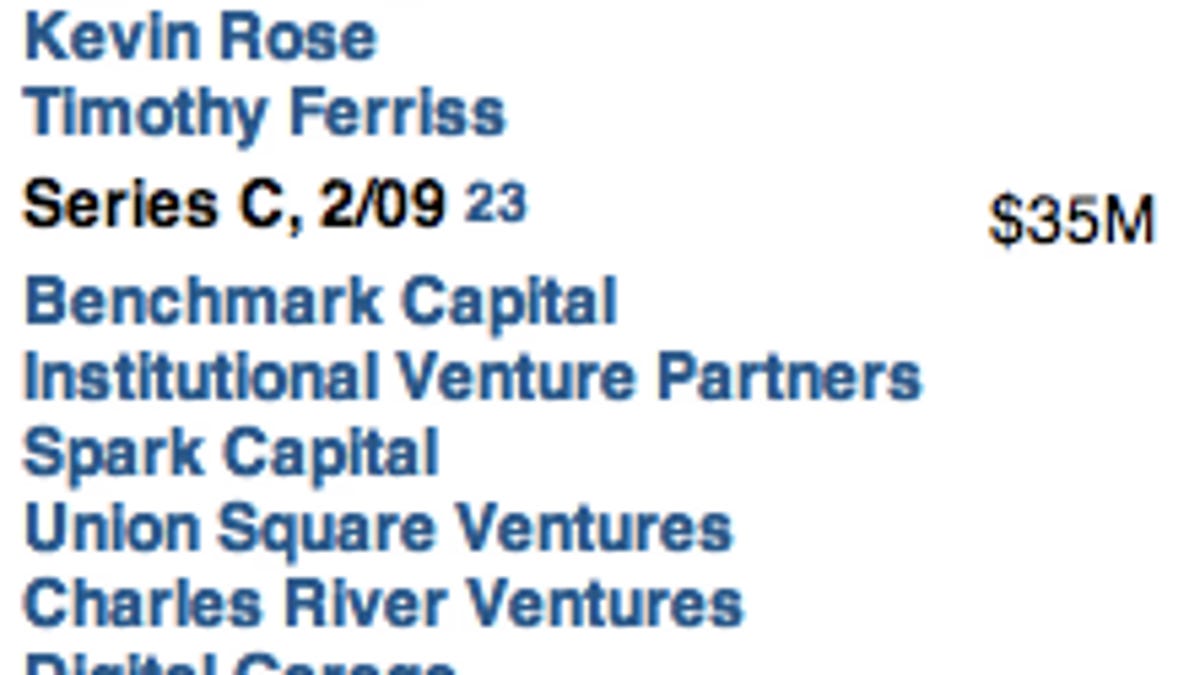Screen dimensions: 1200x675
Task: Select the dollar amount for the Series C round
Action: click(x=1071, y=221)
